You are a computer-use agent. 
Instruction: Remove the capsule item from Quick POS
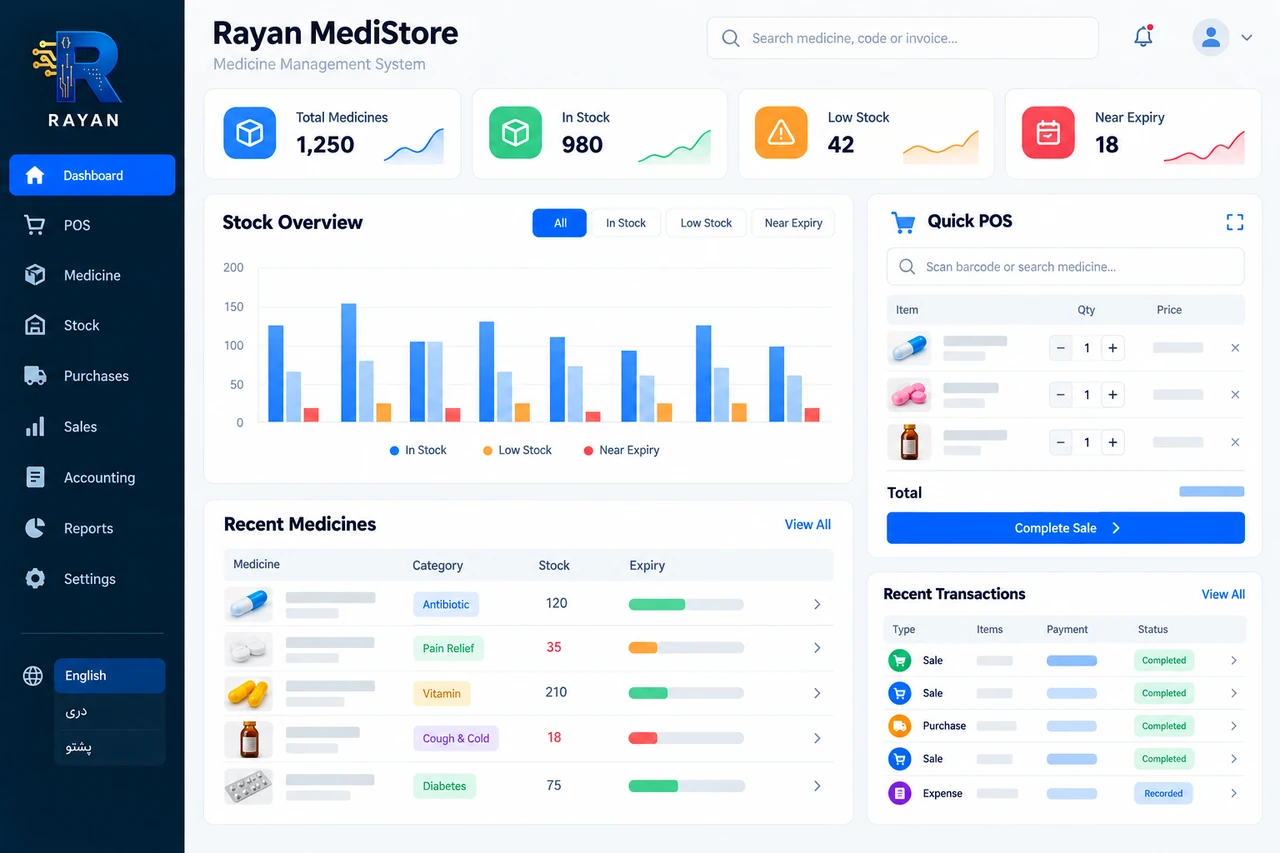coord(1235,348)
